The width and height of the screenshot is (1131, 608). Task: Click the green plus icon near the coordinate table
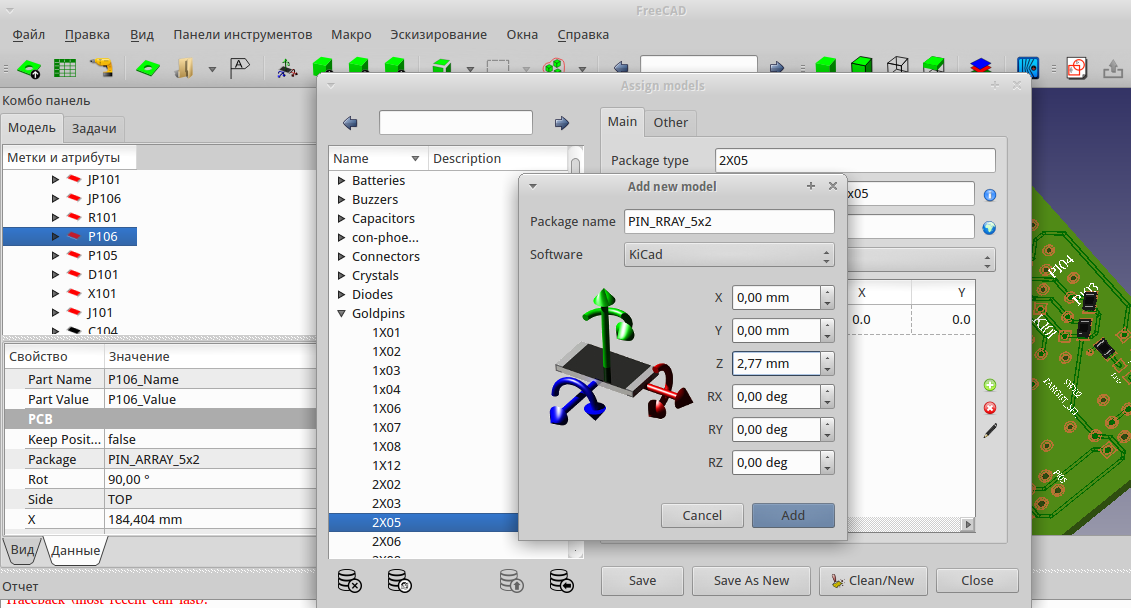[x=990, y=384]
